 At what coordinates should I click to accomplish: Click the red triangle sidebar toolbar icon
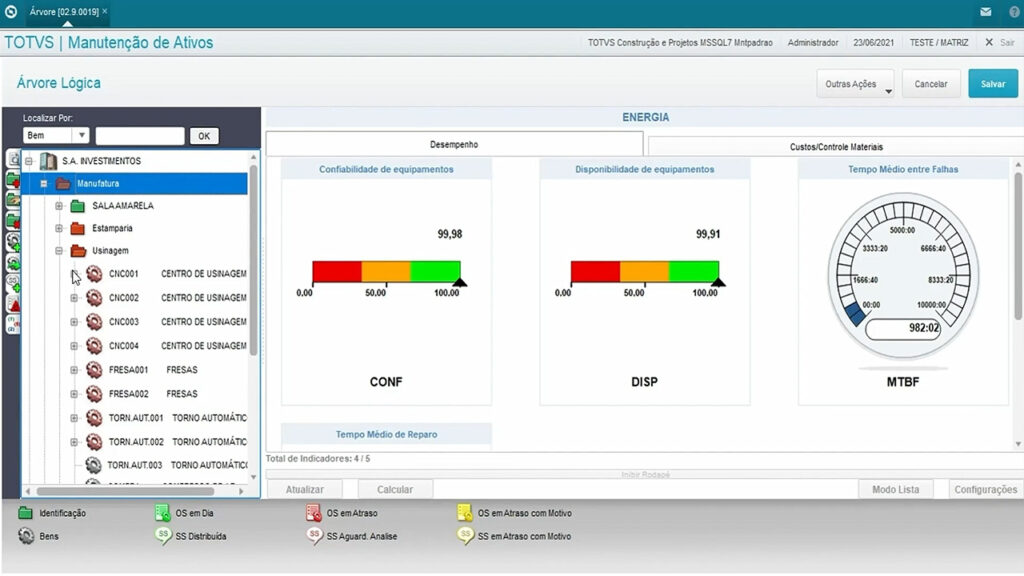[x=13, y=304]
